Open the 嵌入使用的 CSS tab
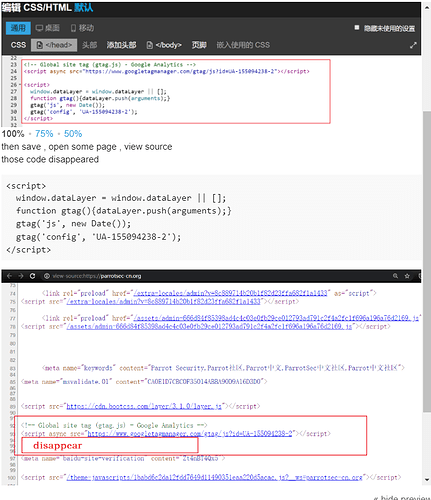Viewport: 431px width, 500px height. pyautogui.click(x=243, y=45)
